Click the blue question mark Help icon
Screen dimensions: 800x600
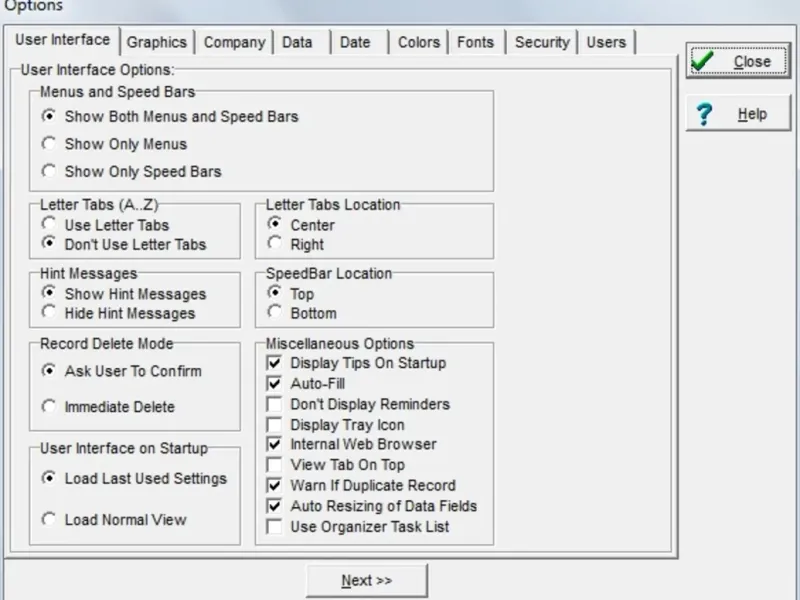click(x=704, y=114)
